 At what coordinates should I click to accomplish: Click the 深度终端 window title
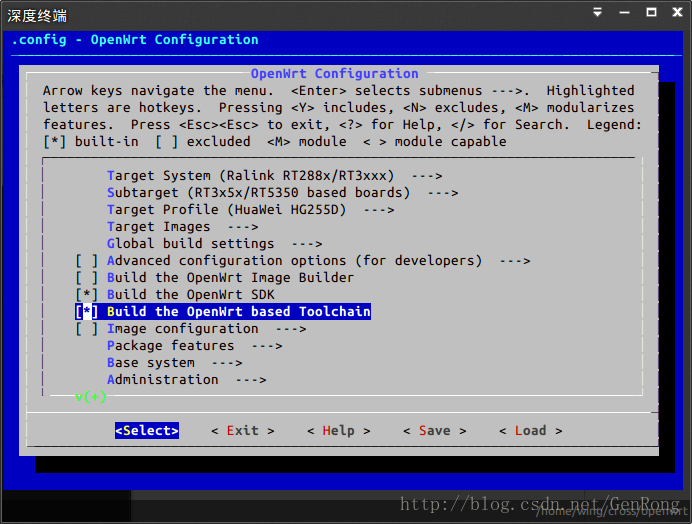(x=37, y=15)
